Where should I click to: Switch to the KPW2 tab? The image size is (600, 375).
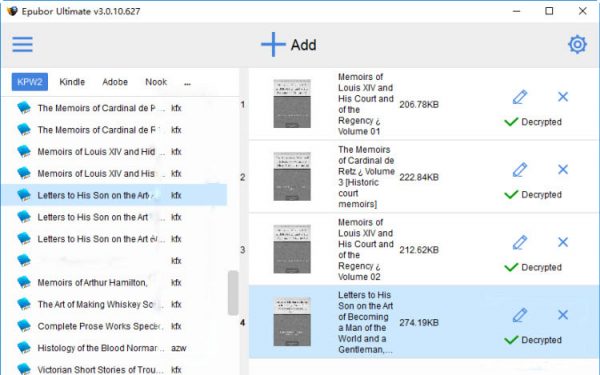pyautogui.click(x=29, y=82)
